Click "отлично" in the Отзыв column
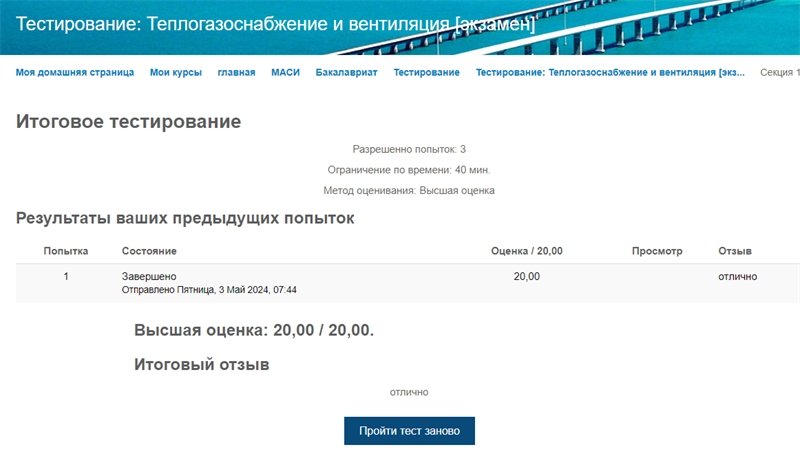Screen dimensions: 800x456 [738, 276]
